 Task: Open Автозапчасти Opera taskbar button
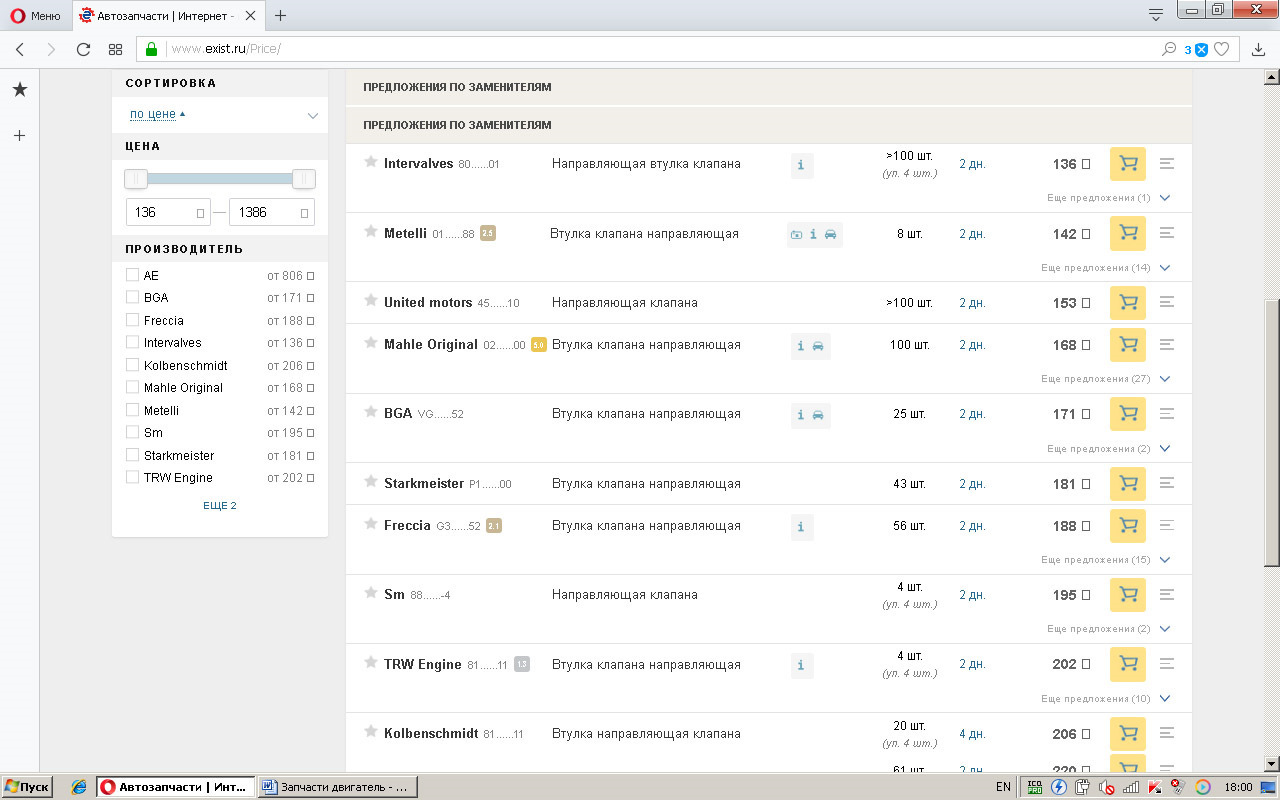175,787
